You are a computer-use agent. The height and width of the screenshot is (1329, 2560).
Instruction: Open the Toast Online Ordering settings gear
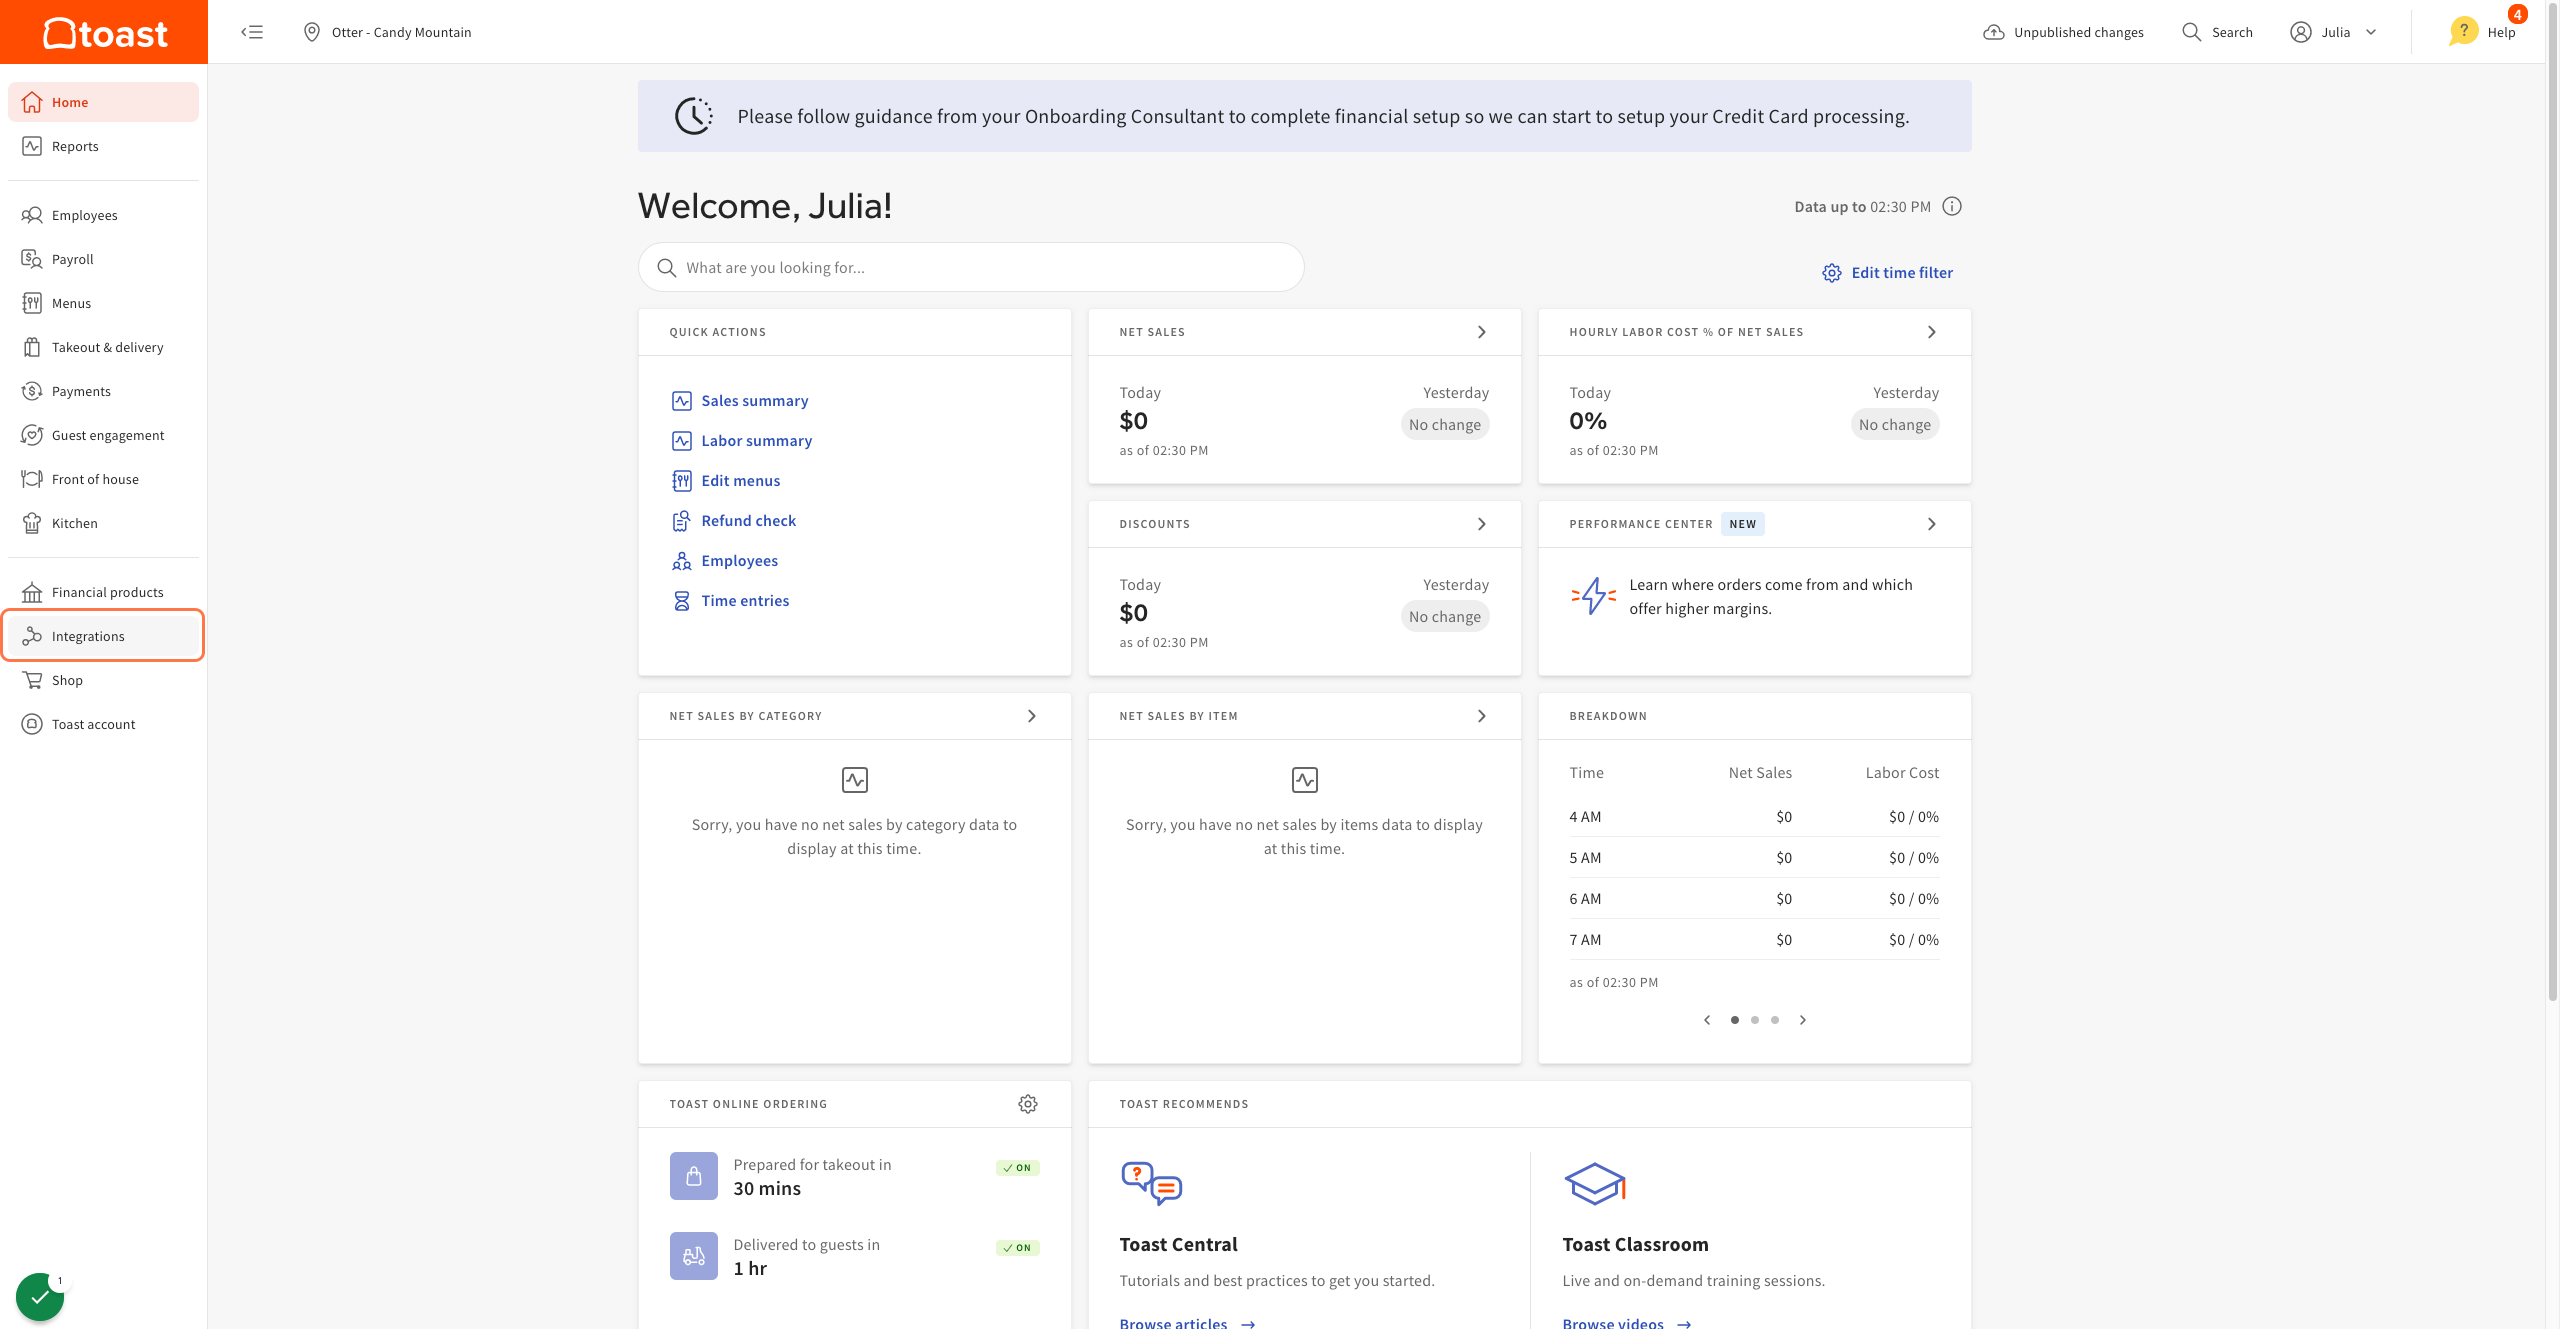point(1027,1104)
